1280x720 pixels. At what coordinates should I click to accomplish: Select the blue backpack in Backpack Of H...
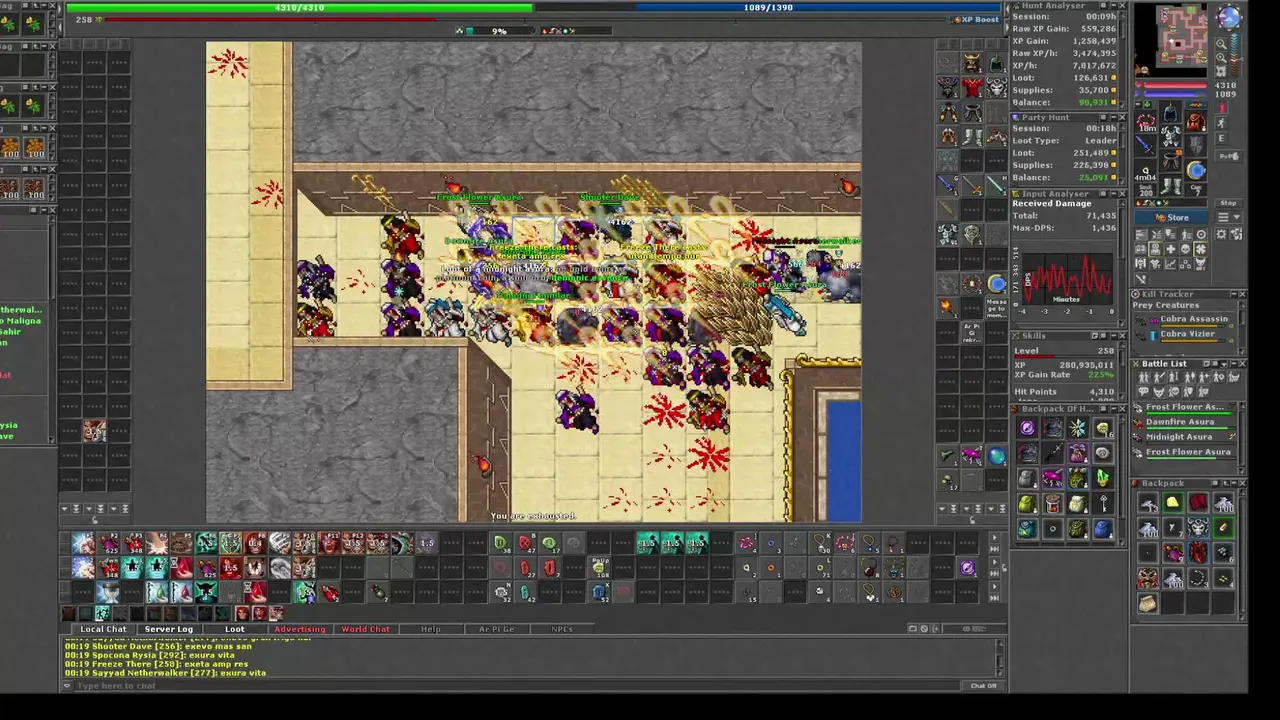1102,529
